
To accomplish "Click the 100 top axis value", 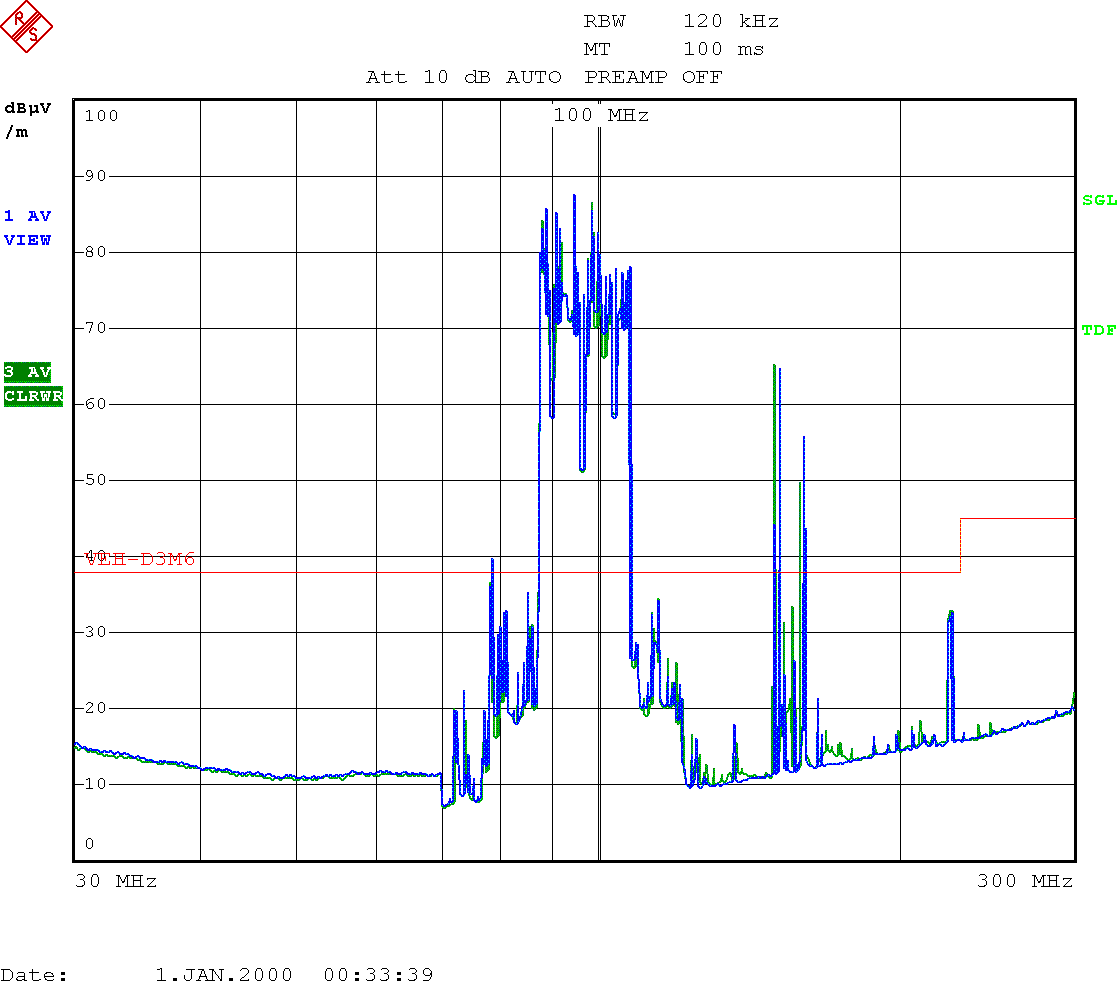I will (x=101, y=116).
